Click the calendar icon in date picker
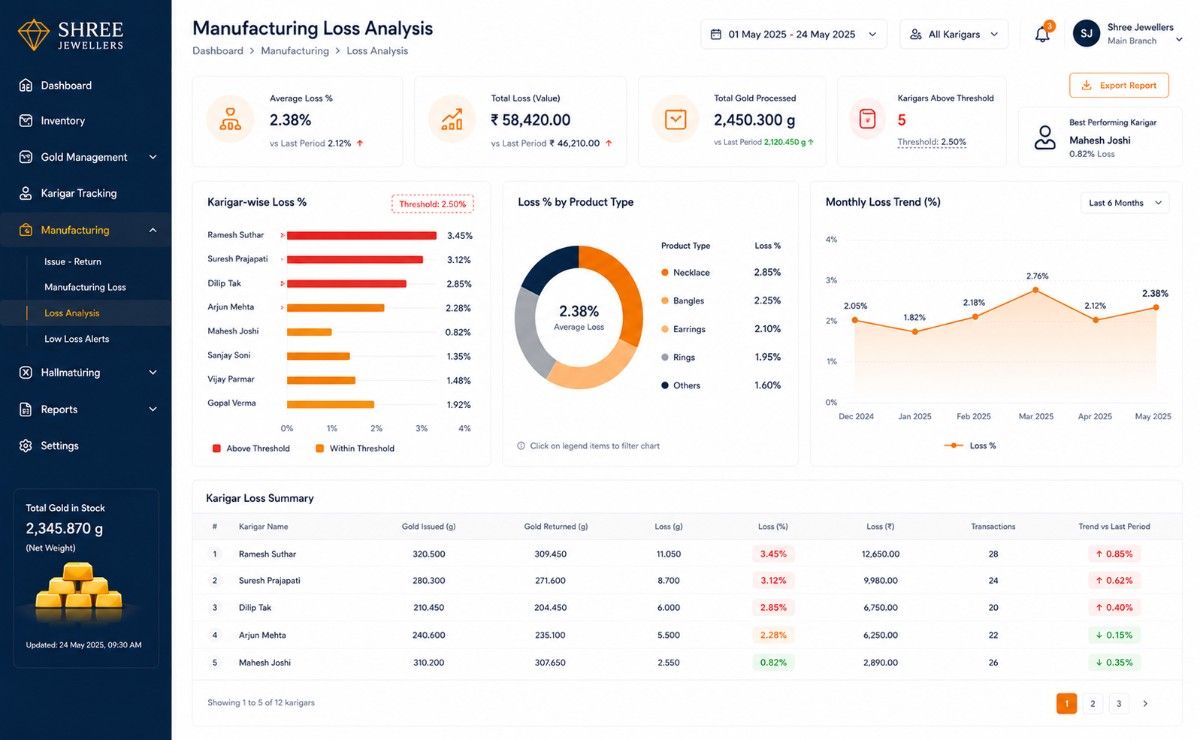Screen dimensions: 1200x740 pyautogui.click(x=716, y=34)
